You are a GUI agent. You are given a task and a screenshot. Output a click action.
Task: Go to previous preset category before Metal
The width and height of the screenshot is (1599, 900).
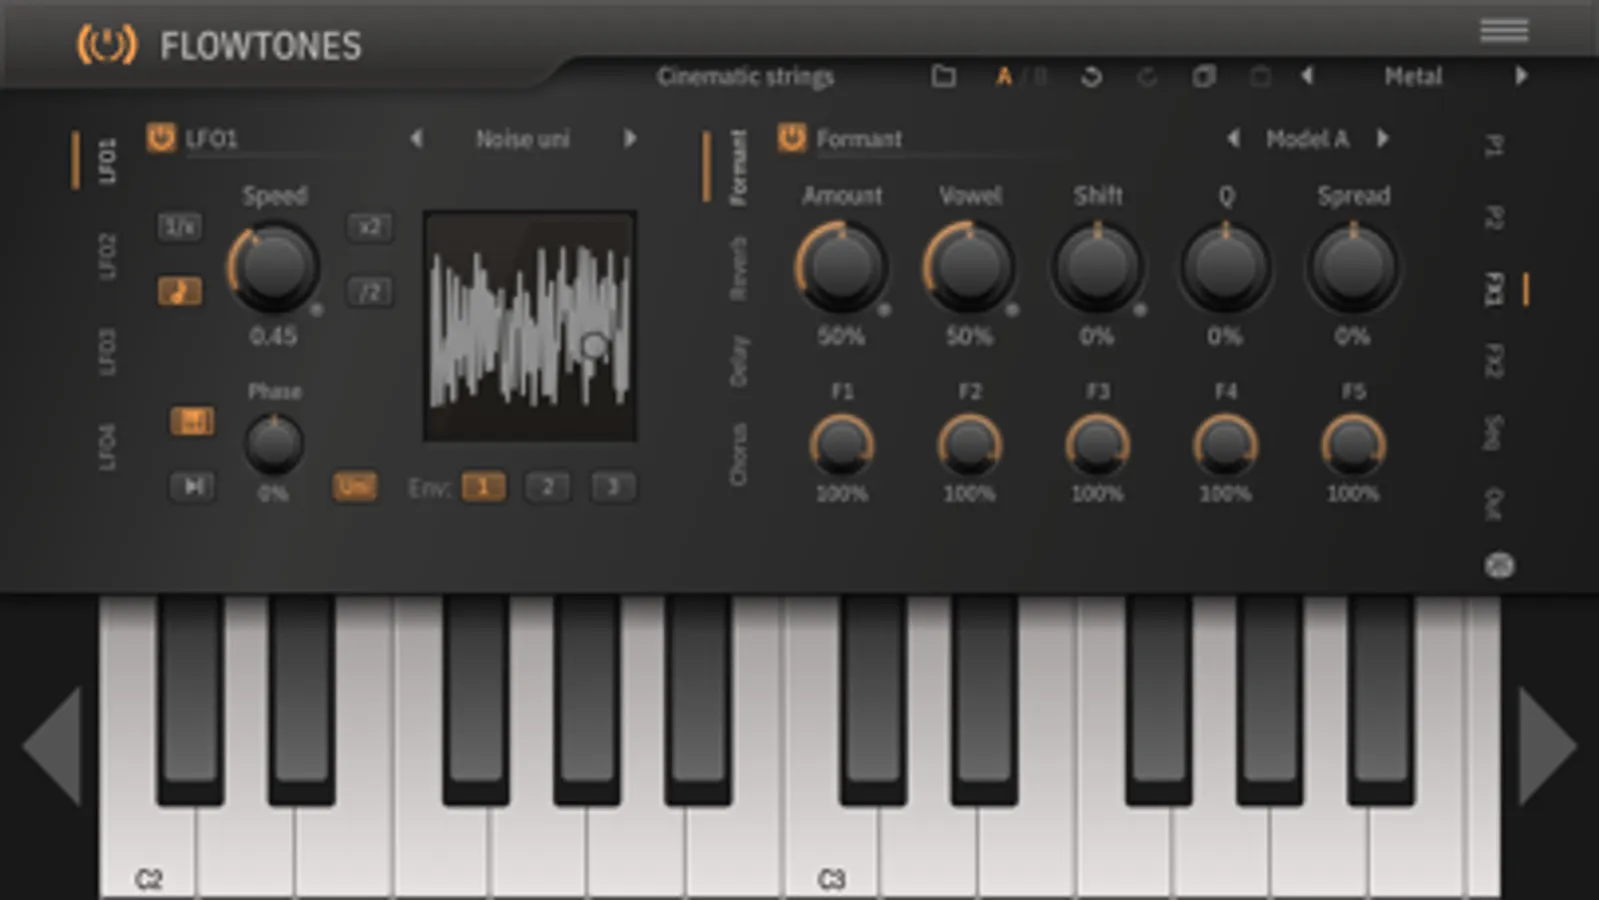pyautogui.click(x=1307, y=76)
